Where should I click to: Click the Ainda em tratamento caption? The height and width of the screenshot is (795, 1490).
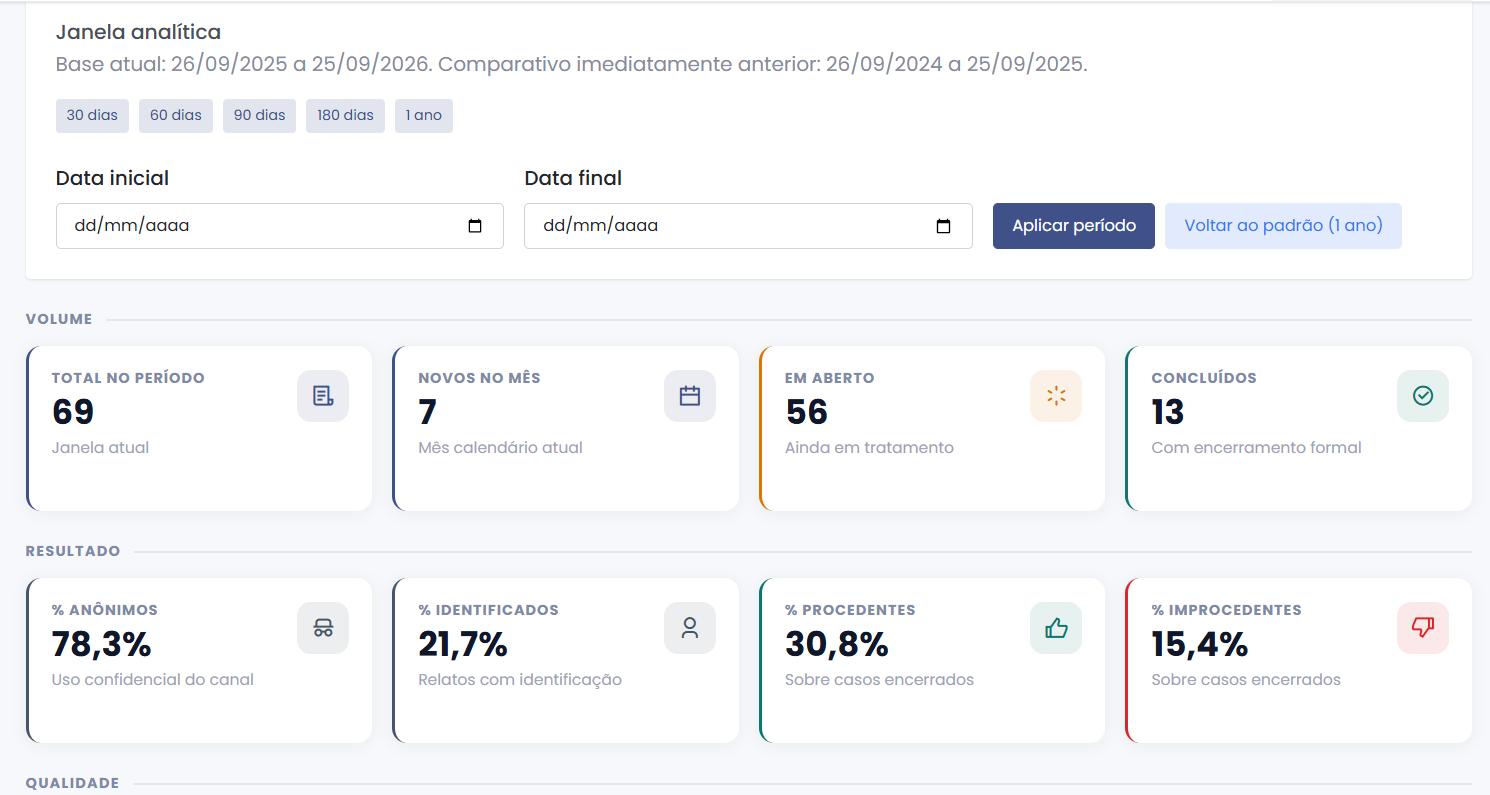pyautogui.click(x=869, y=447)
